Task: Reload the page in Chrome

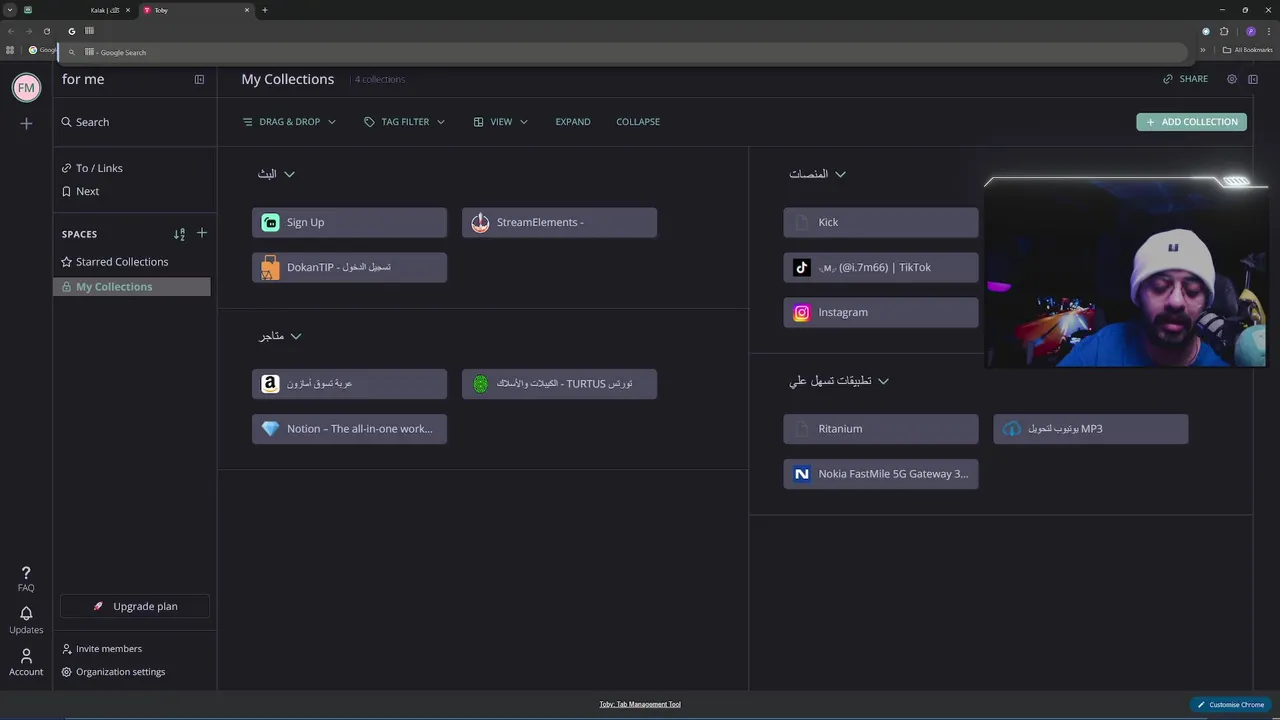Action: point(46,31)
